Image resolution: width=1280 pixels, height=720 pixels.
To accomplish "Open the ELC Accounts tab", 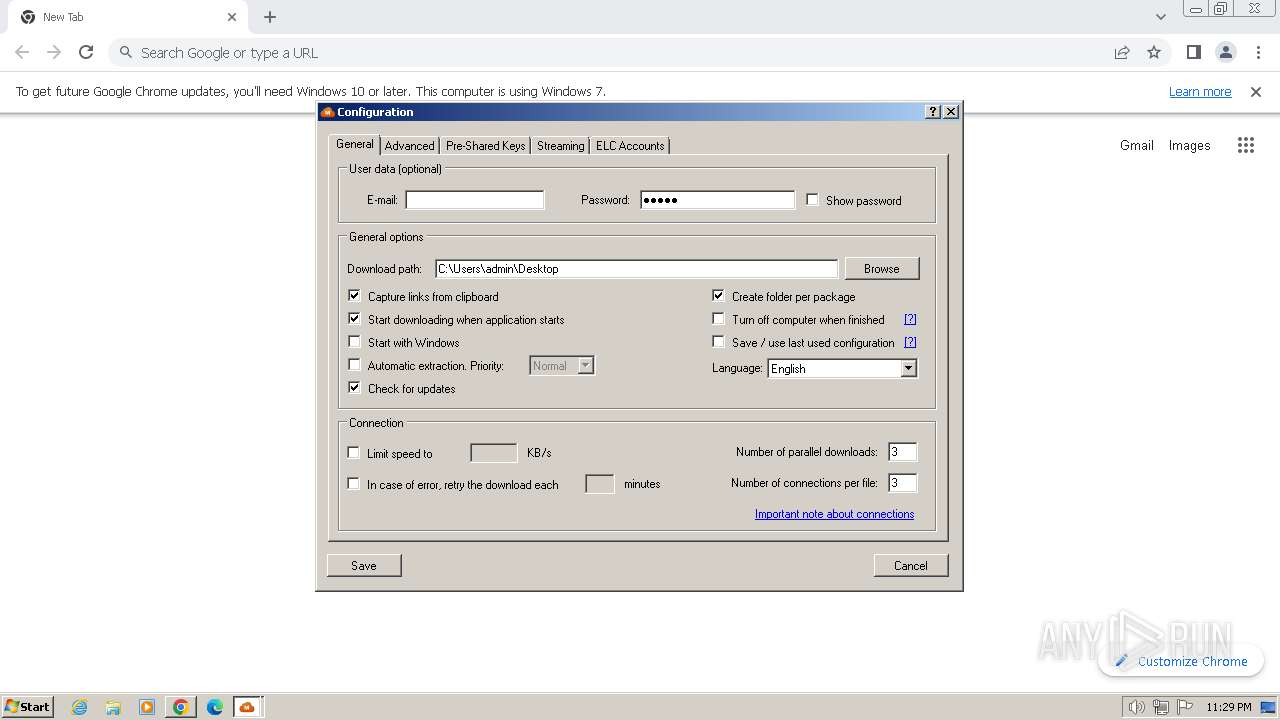I will pyautogui.click(x=630, y=146).
